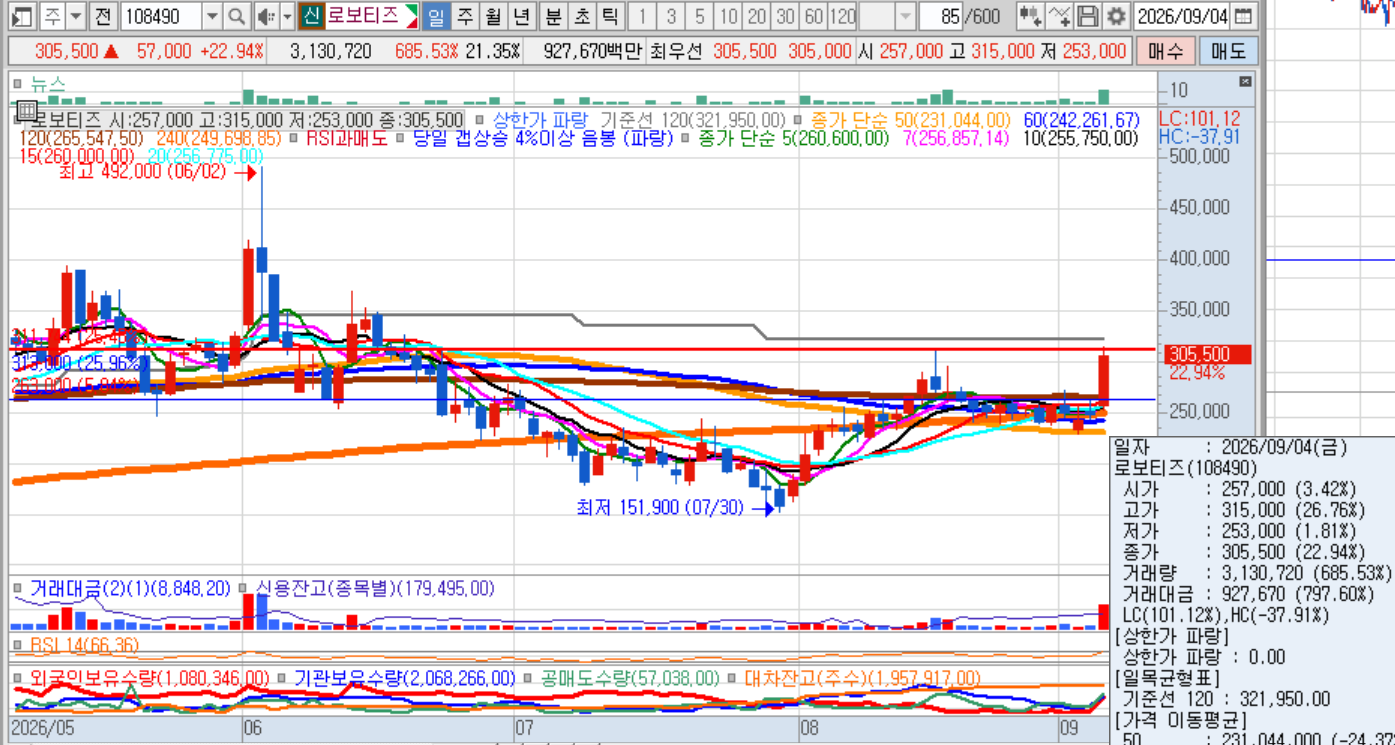The height and width of the screenshot is (745, 1395).
Task: Click the add candlestick chart icon
Action: click(x=1030, y=16)
